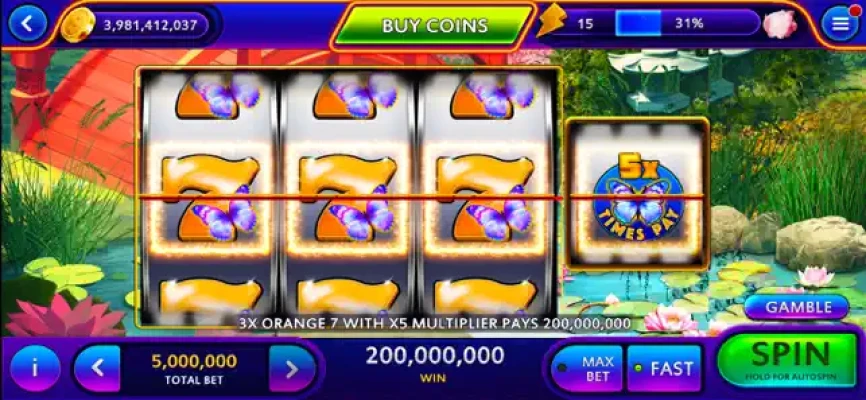Tap the 3,981,412,037 coin balance
866x400 pixels.
pos(150,25)
